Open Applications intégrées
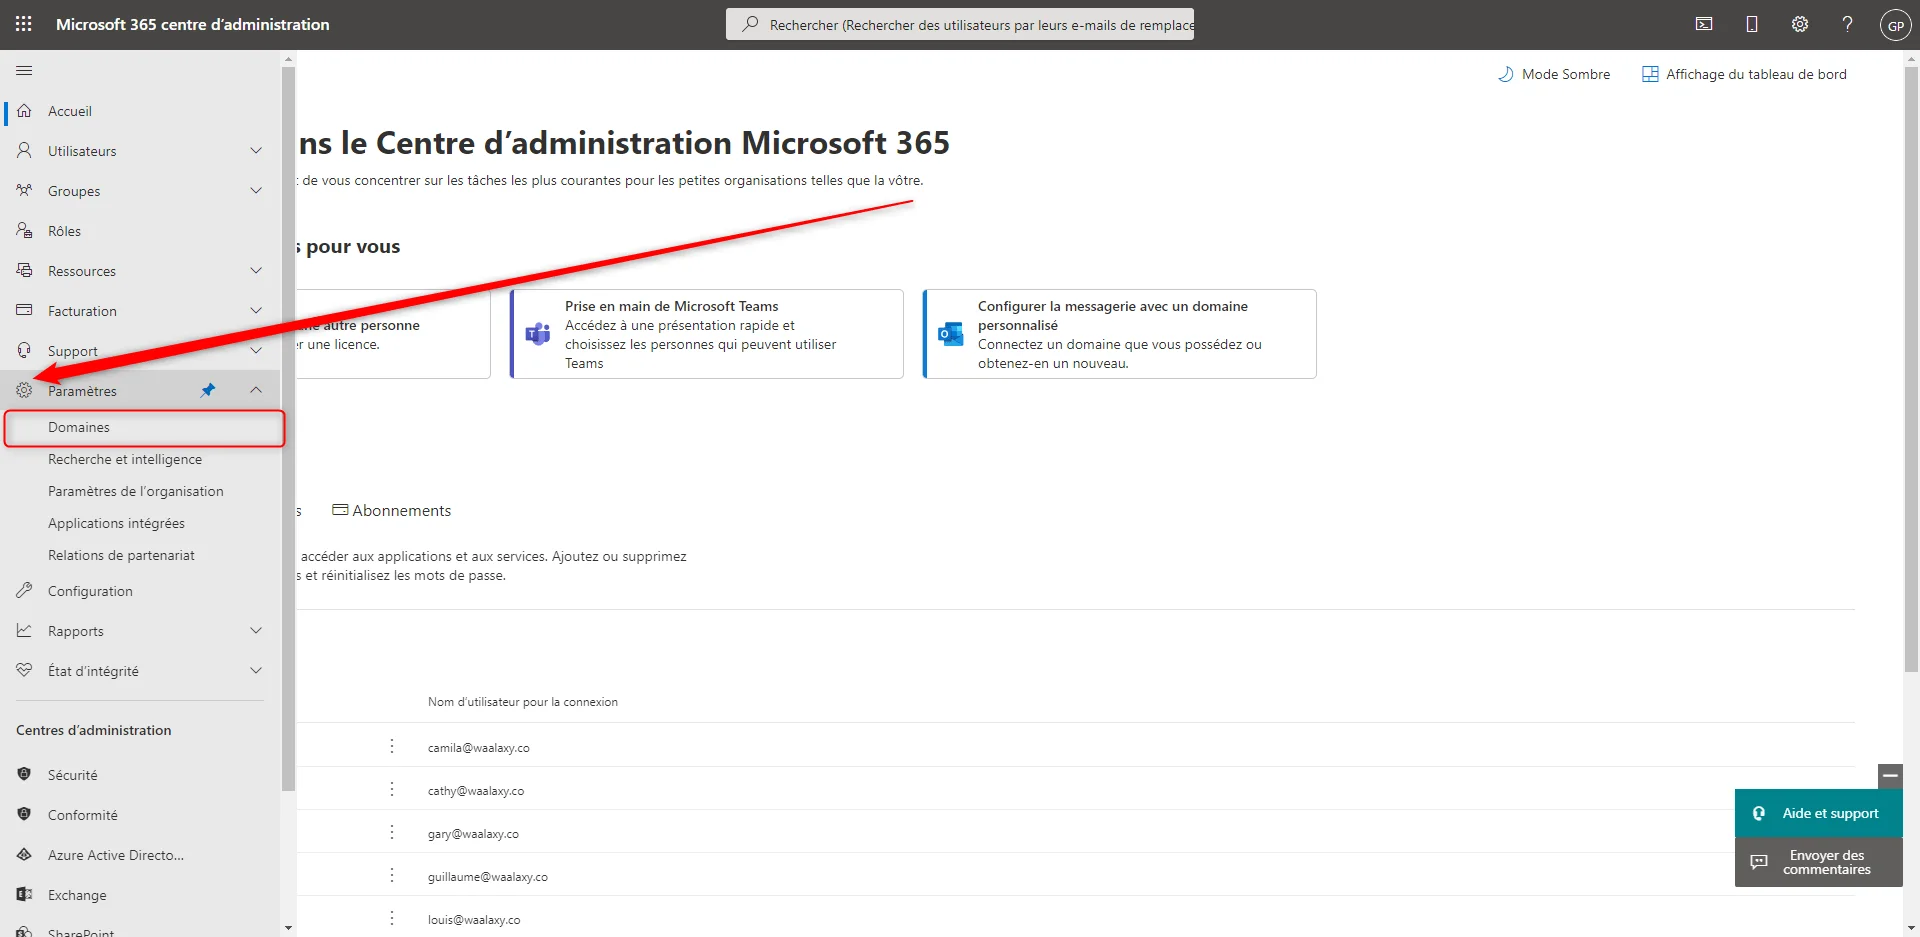 (x=116, y=524)
